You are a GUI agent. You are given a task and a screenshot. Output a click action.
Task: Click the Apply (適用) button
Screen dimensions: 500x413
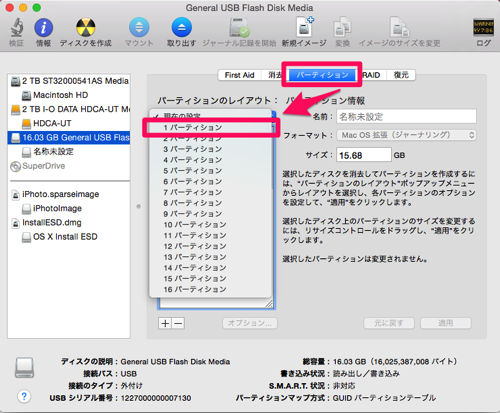446,323
